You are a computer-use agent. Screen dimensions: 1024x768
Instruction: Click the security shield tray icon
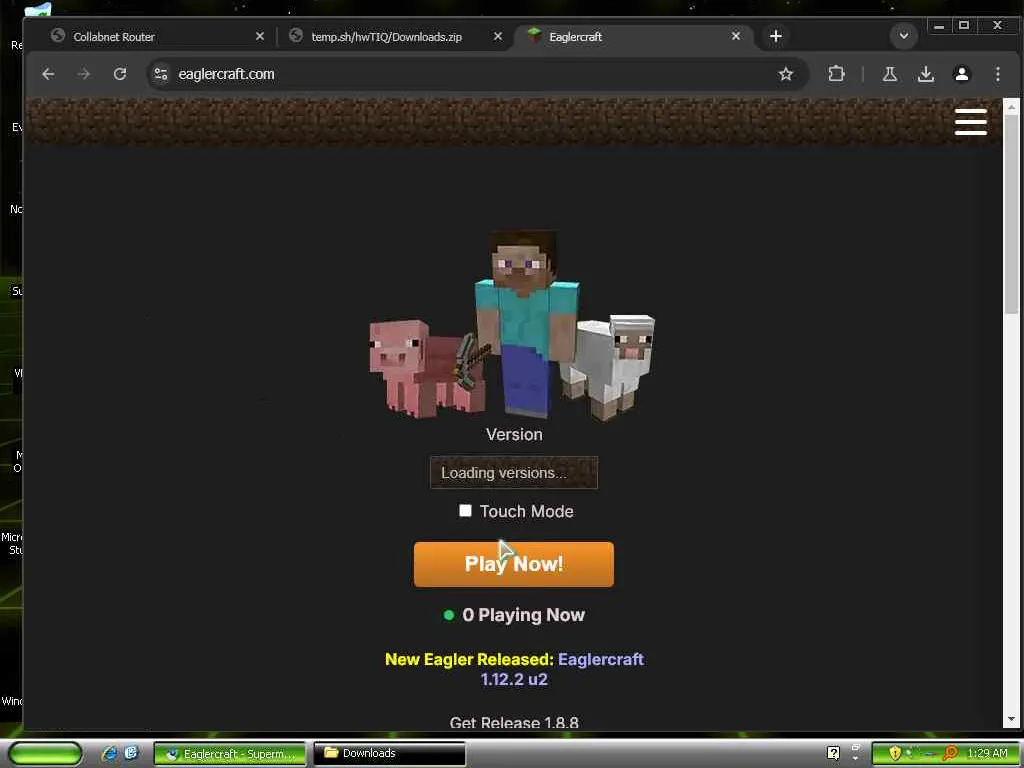tap(895, 754)
